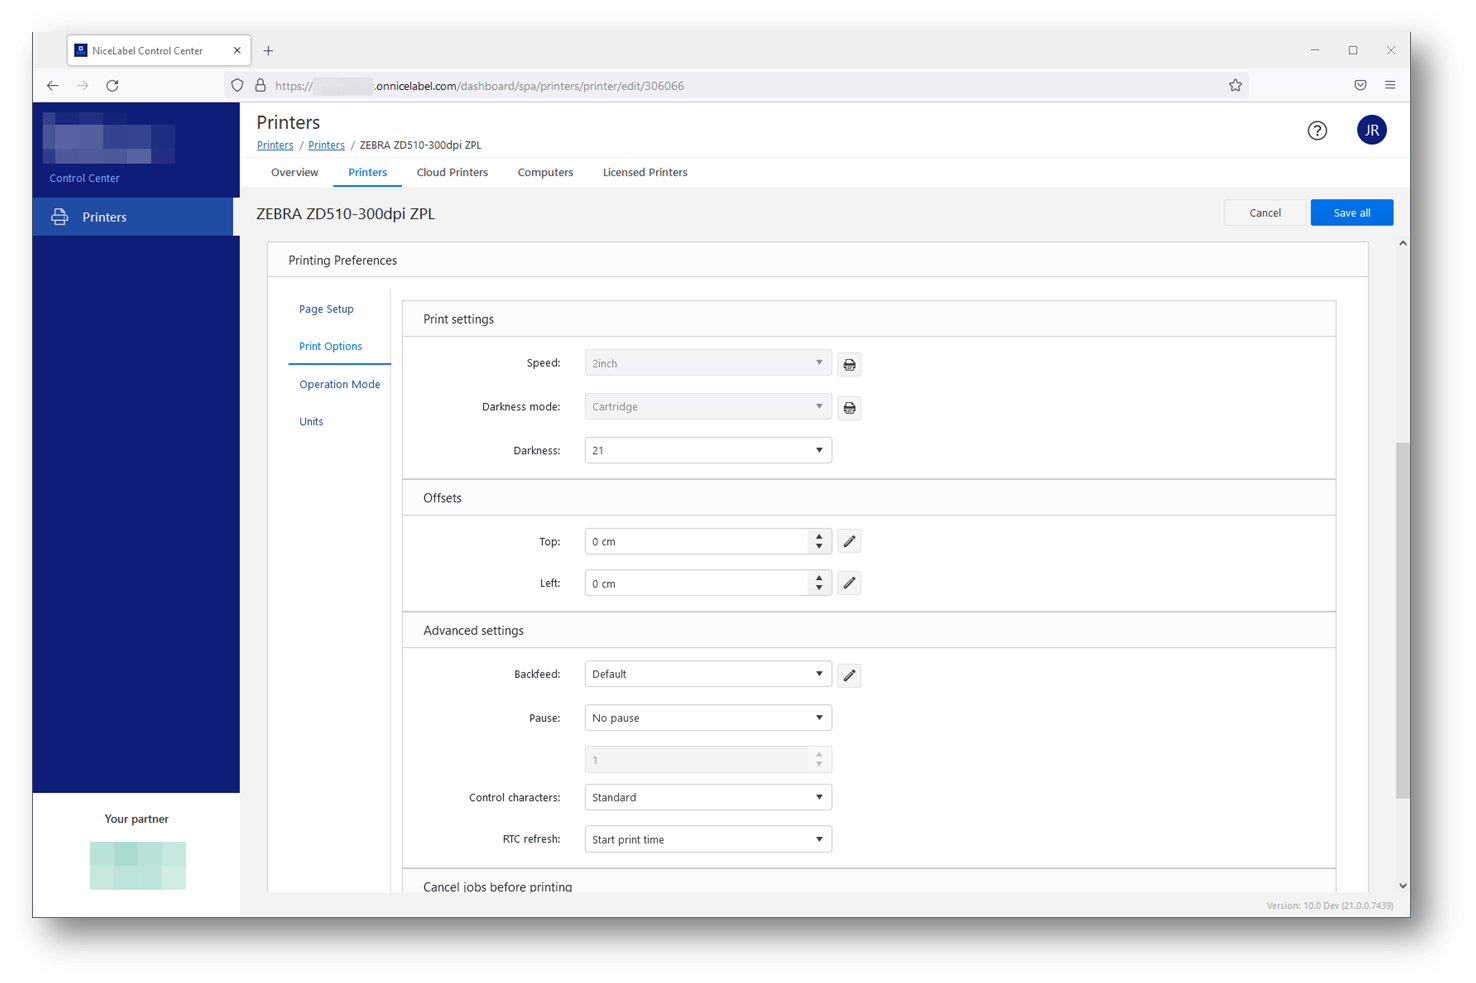Open the RTC refresh dropdown
Screen dimensions: 1476x983
click(x=707, y=840)
